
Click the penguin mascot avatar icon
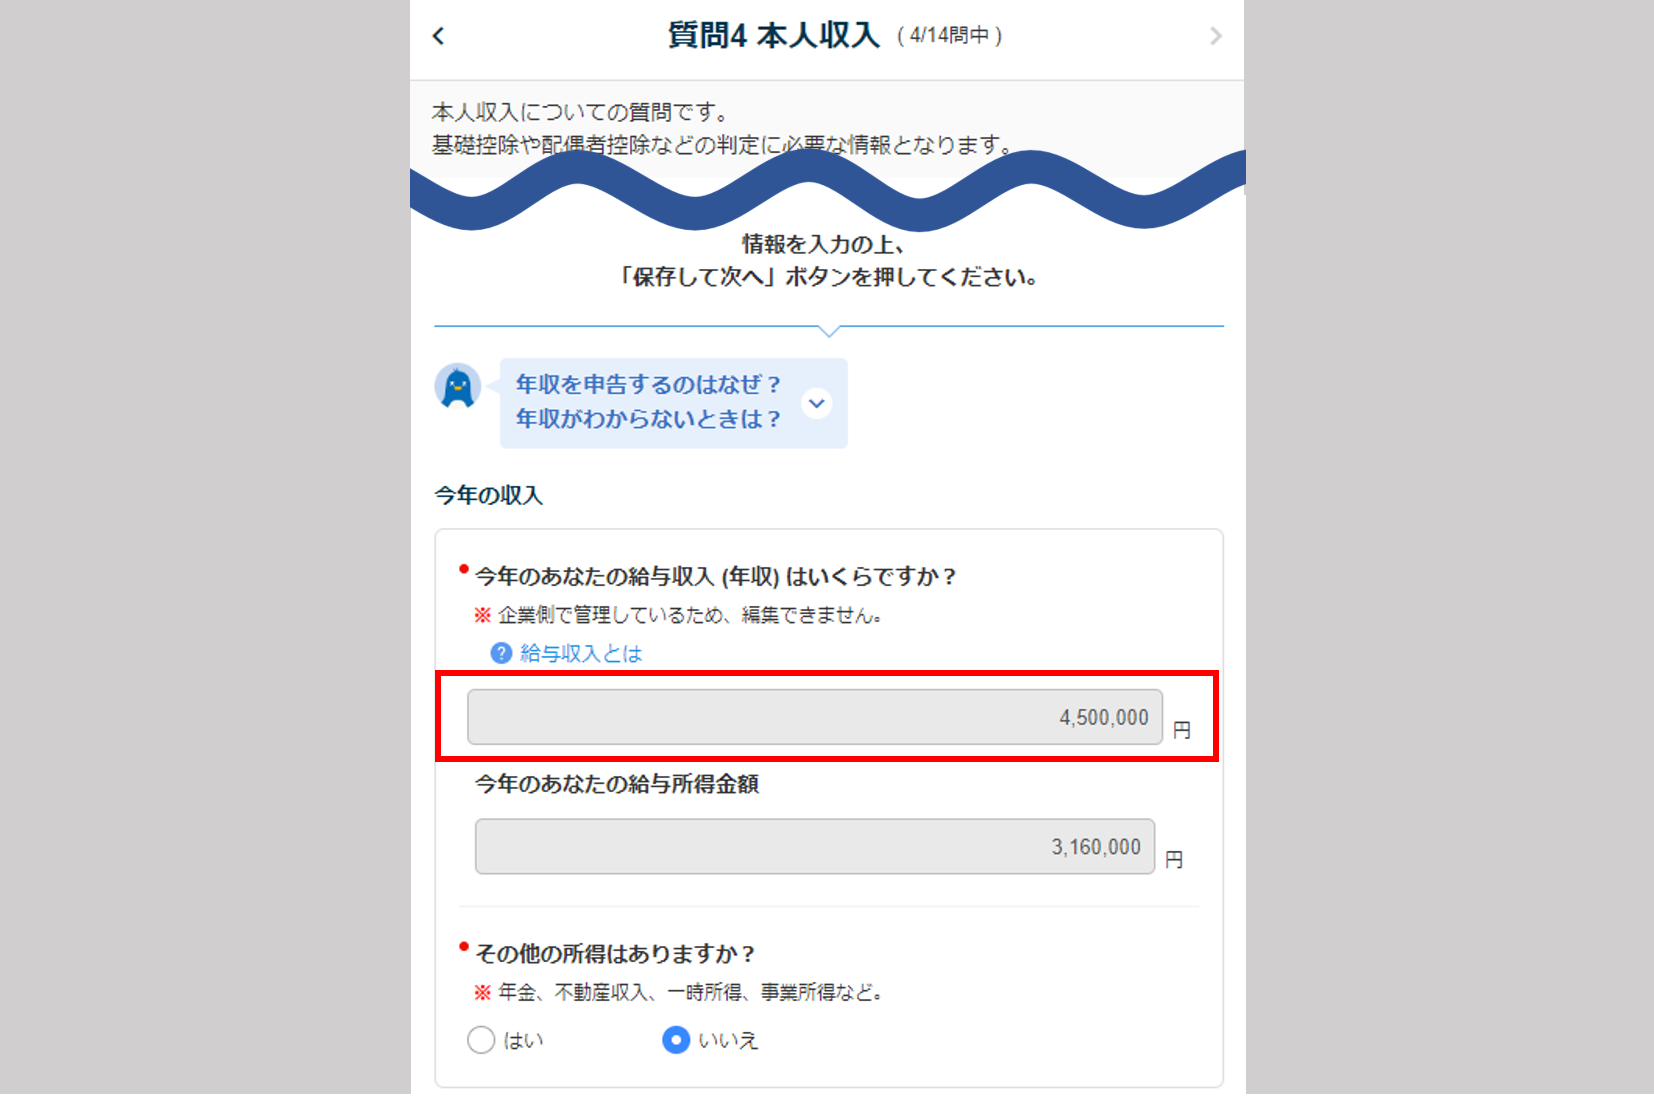click(458, 386)
